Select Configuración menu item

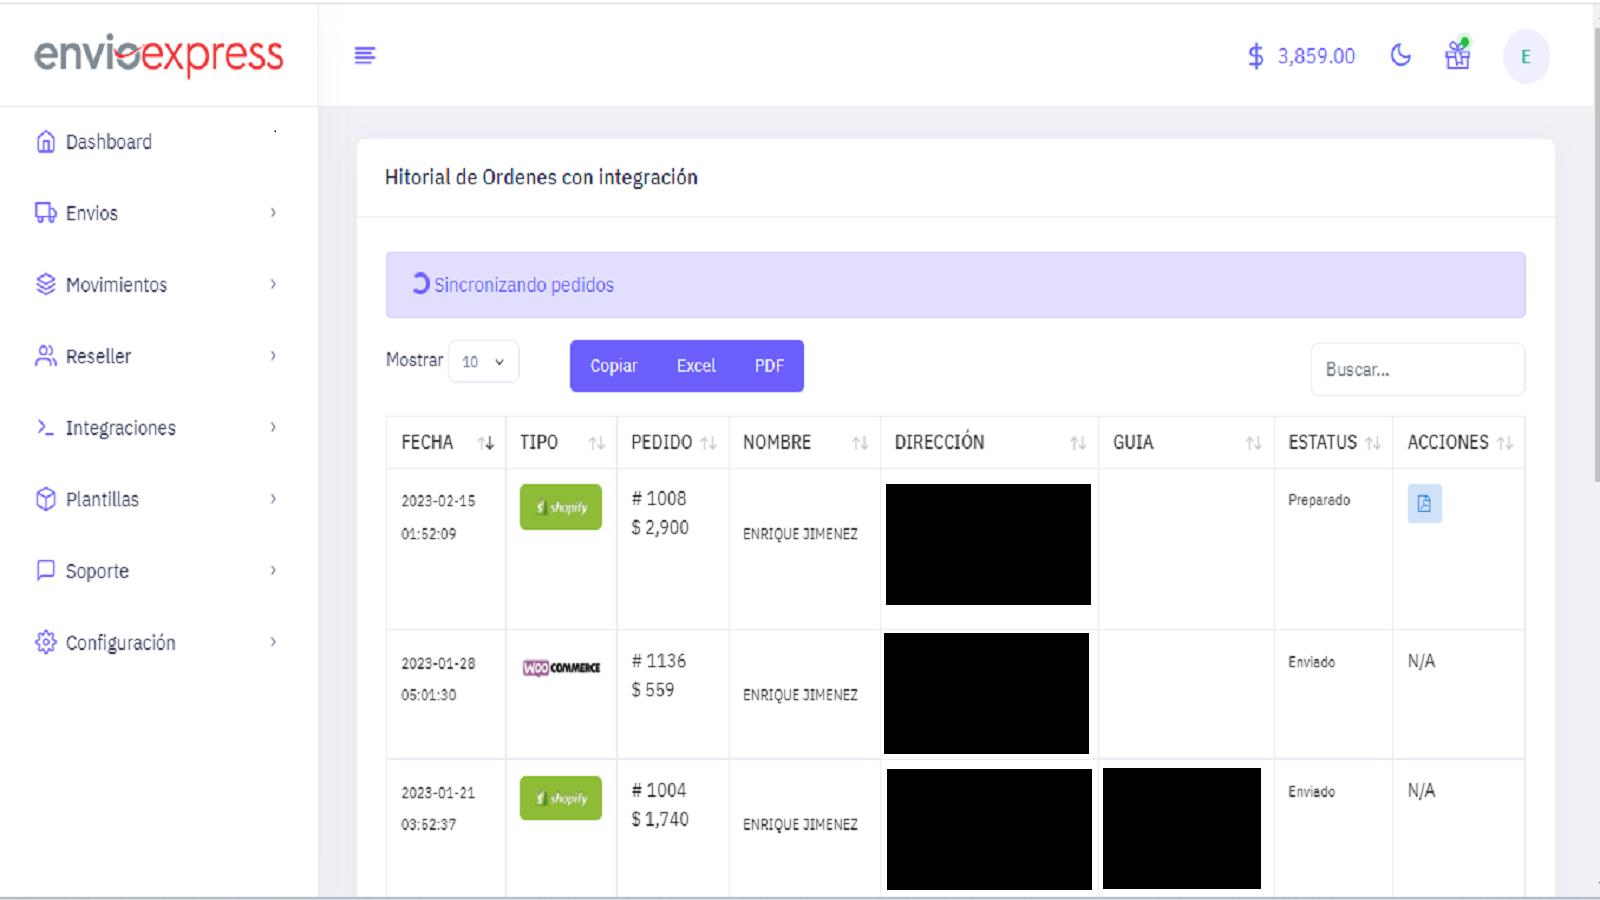coord(121,643)
